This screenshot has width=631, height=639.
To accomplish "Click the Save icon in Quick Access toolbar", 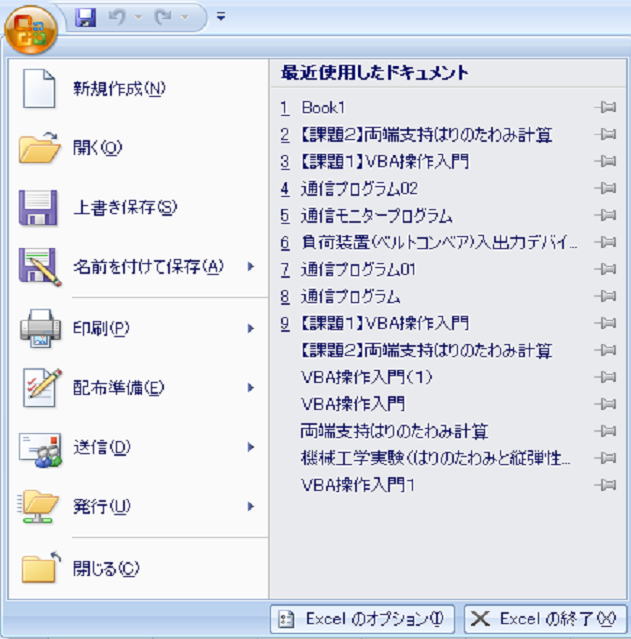I will coord(86,18).
